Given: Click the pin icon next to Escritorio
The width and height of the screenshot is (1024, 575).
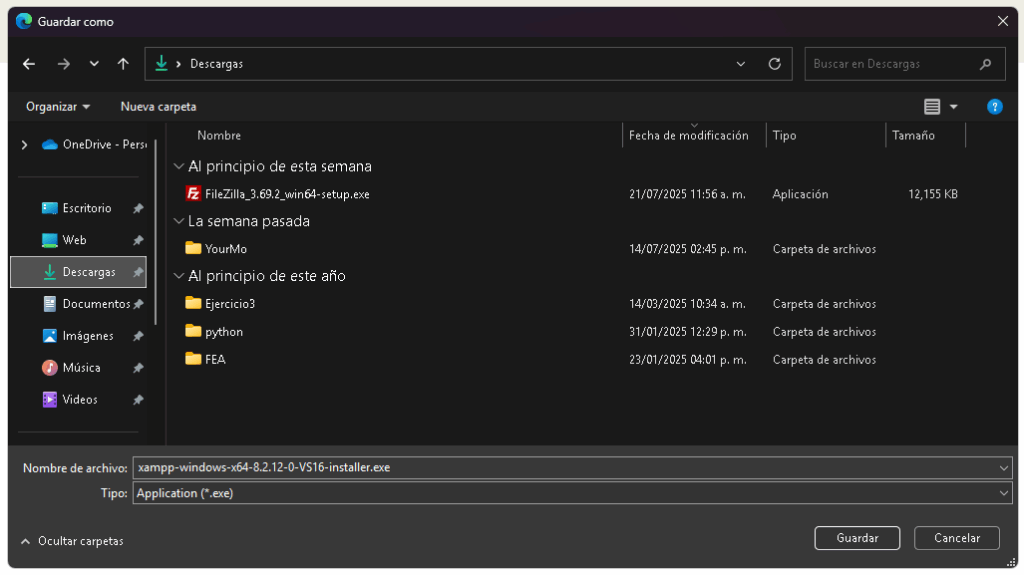Looking at the screenshot, I should click(x=138, y=208).
